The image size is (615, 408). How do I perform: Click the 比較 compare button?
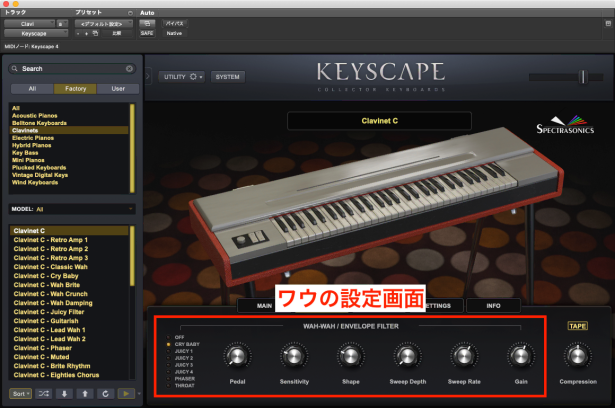coord(117,33)
